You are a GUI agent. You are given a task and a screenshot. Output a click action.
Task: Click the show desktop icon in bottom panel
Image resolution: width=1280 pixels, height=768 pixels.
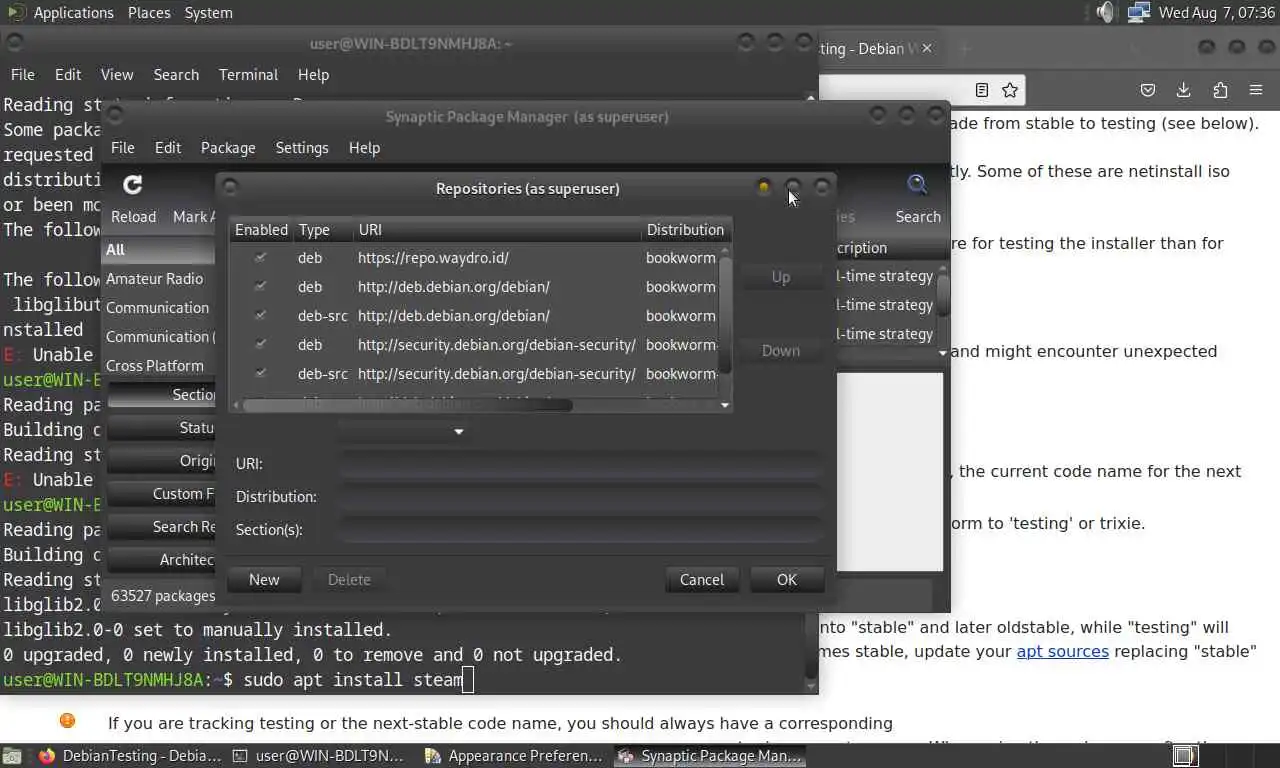point(12,756)
